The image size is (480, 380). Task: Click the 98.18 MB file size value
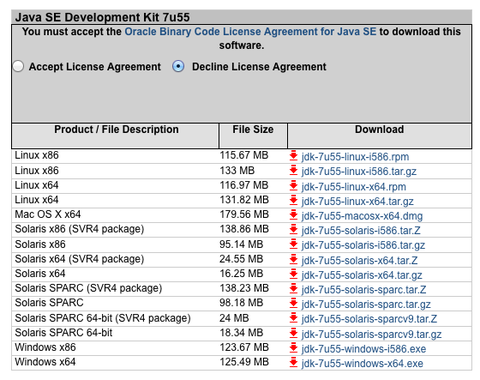pyautogui.click(x=241, y=303)
